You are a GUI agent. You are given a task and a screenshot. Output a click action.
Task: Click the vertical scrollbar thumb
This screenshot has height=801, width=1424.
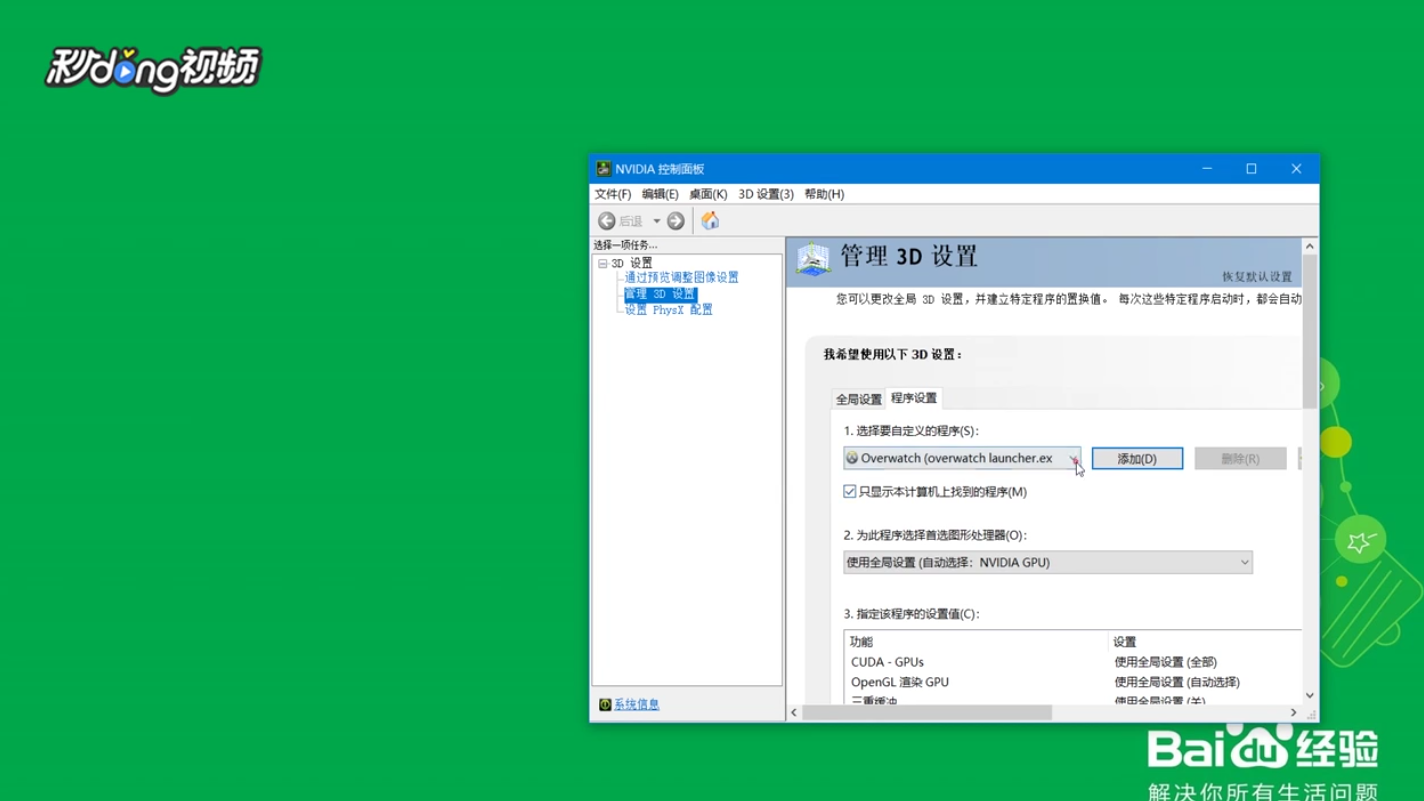click(1310, 331)
